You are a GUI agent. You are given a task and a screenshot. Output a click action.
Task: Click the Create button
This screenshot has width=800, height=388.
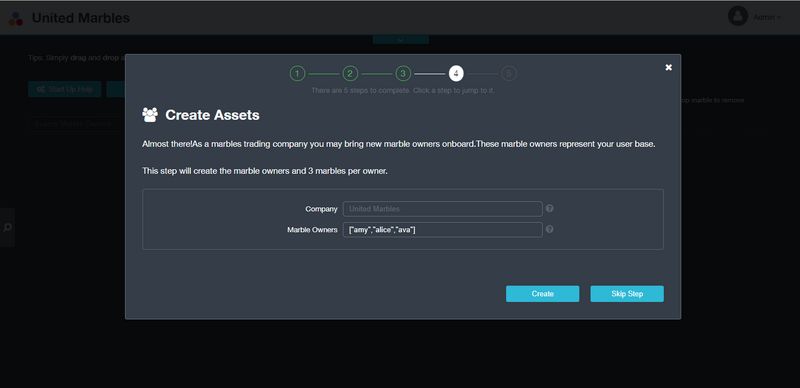click(542, 294)
